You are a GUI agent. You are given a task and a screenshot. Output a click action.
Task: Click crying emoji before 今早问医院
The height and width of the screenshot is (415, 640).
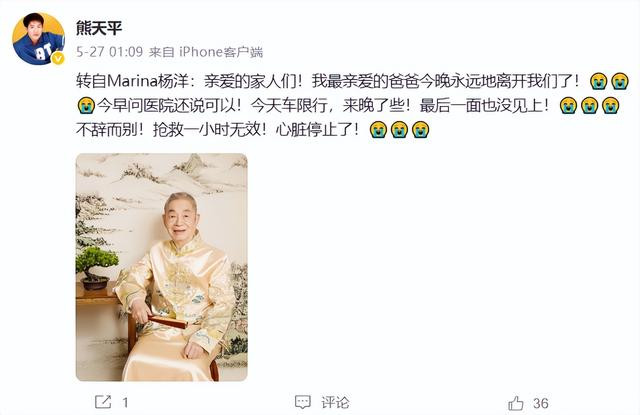coord(86,106)
